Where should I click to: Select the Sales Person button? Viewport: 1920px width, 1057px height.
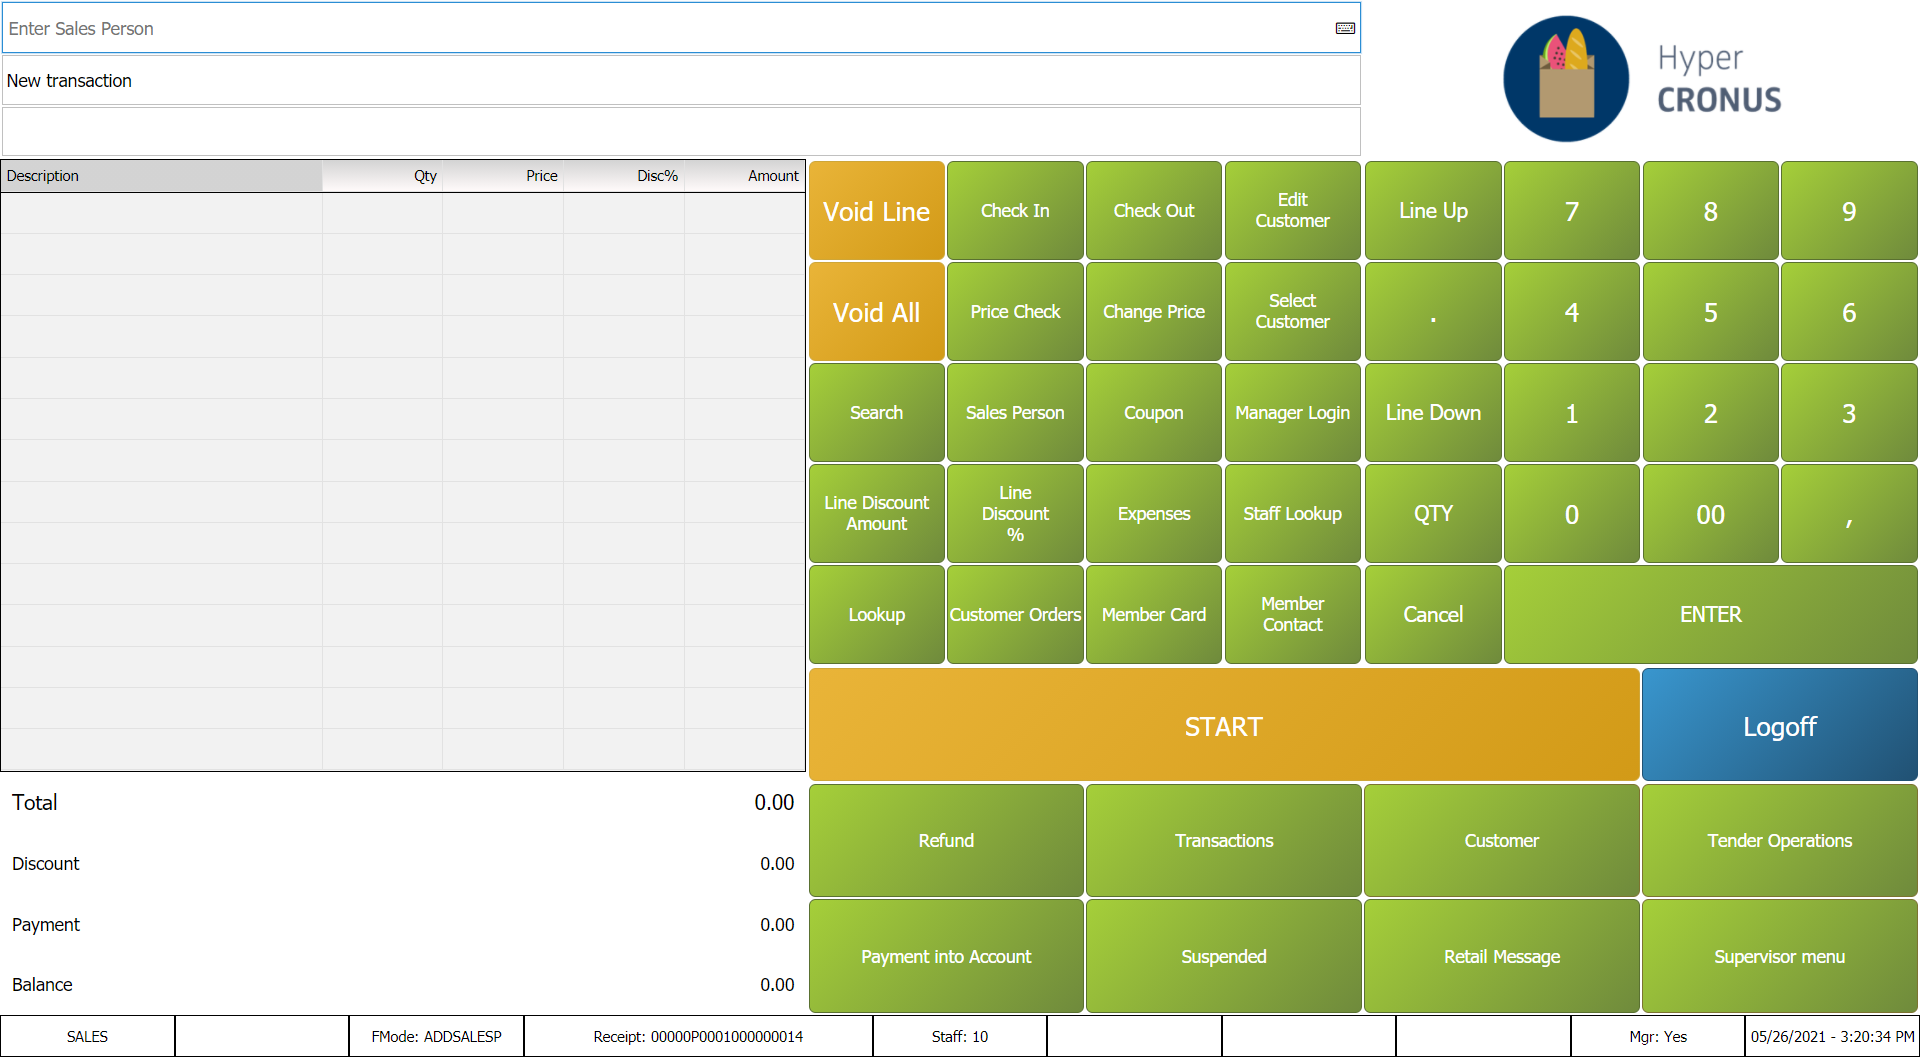coord(1014,413)
